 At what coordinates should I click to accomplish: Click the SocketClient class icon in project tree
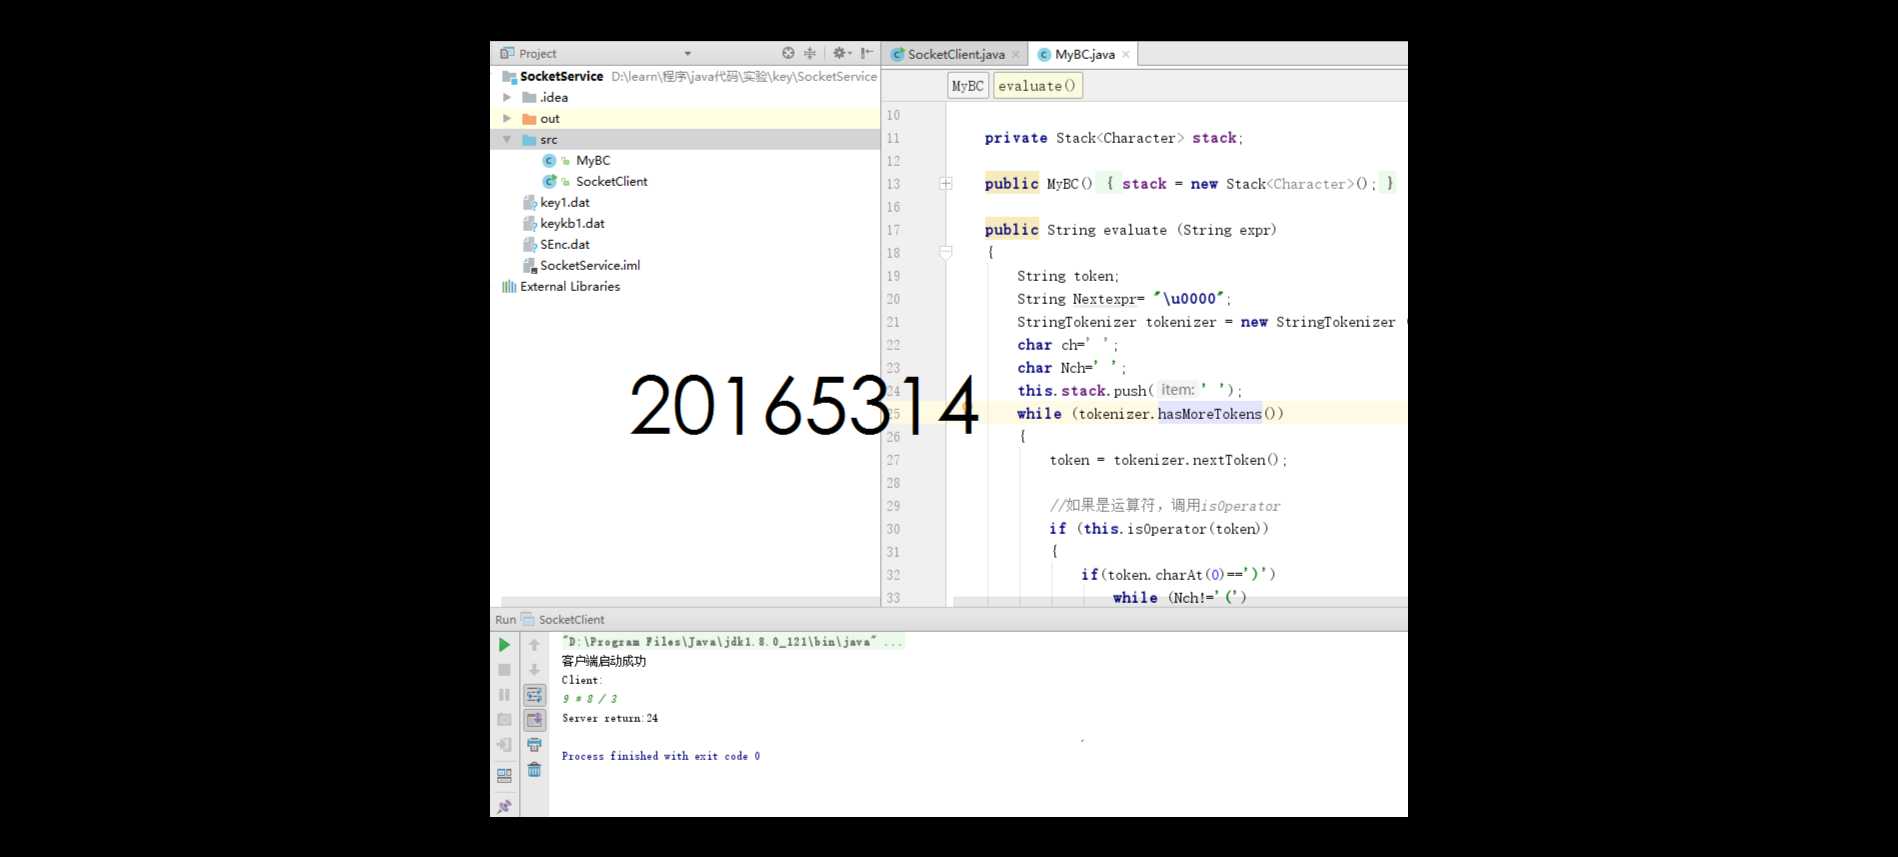click(x=549, y=181)
